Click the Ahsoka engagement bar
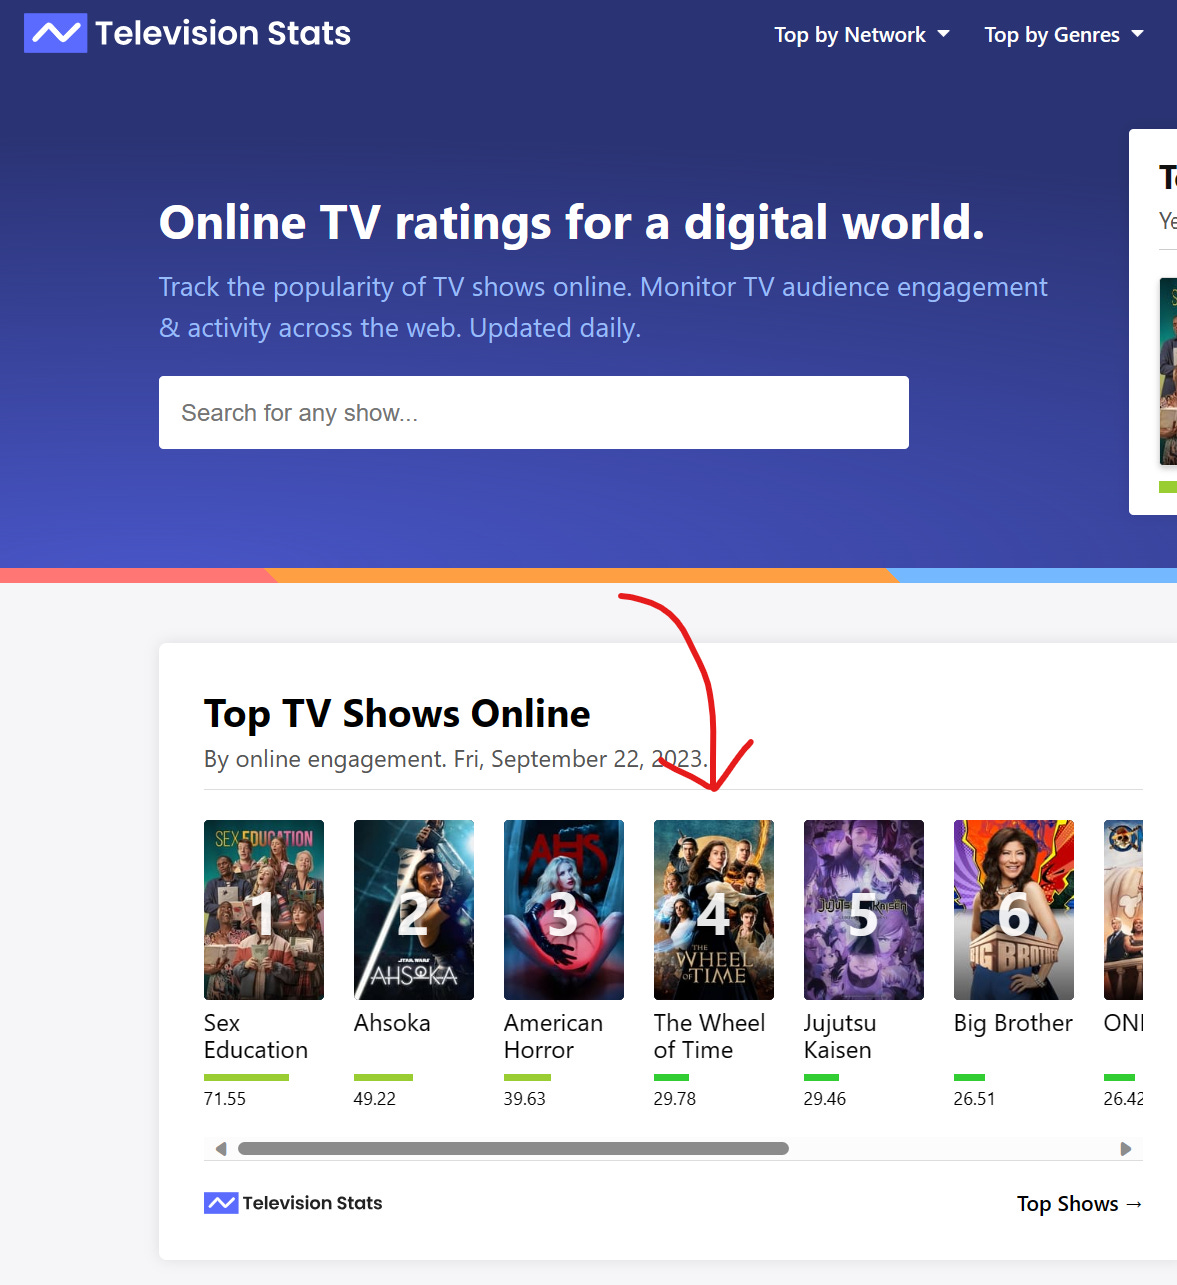This screenshot has height=1285, width=1177. point(383,1077)
